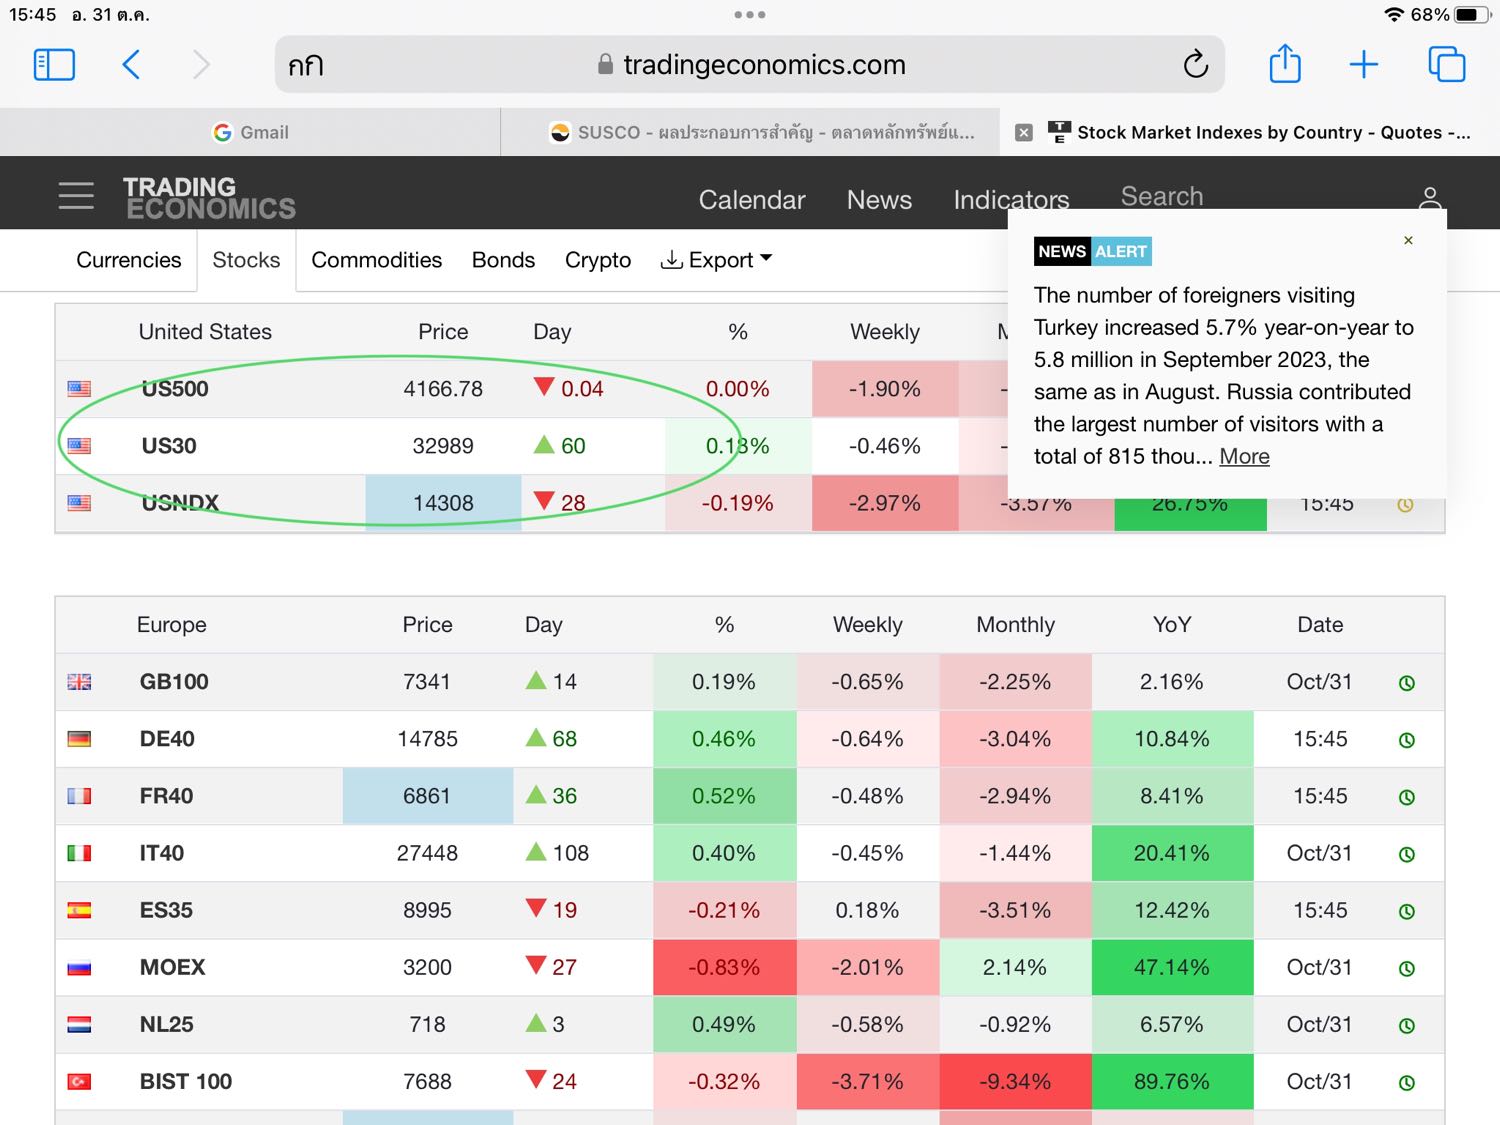Screen dimensions: 1500x1125
Task: Open the Safari share sheet
Action: 1285,64
